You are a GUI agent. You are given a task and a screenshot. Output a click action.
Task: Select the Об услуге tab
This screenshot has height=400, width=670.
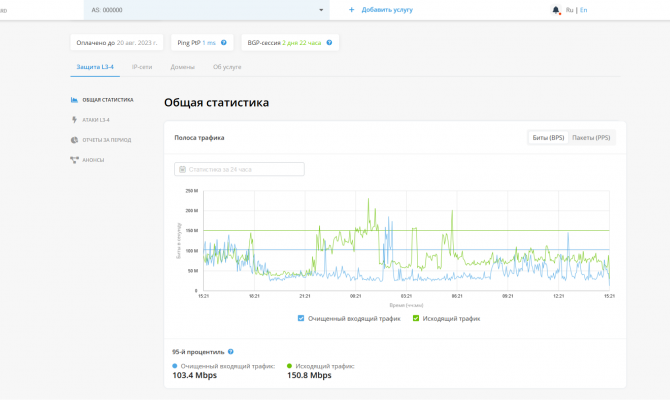[x=227, y=67]
